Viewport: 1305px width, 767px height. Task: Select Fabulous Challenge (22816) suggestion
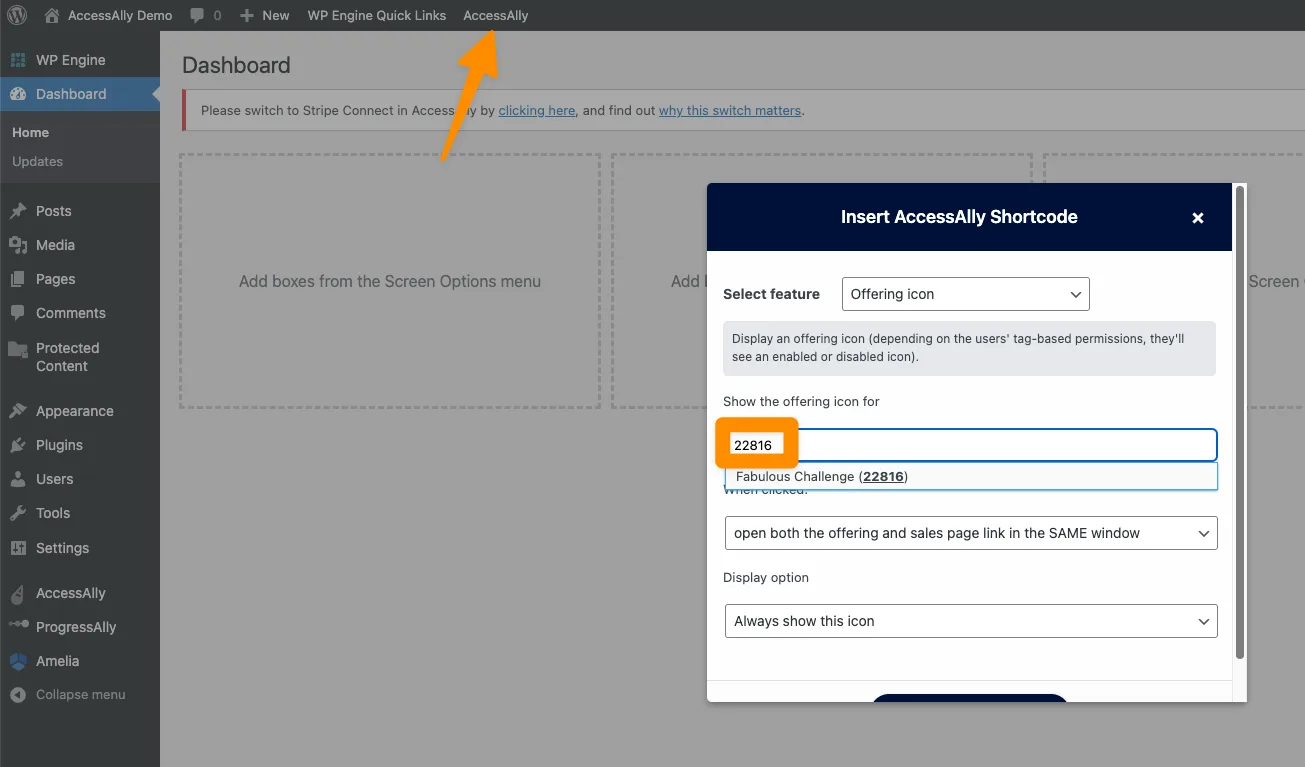821,477
